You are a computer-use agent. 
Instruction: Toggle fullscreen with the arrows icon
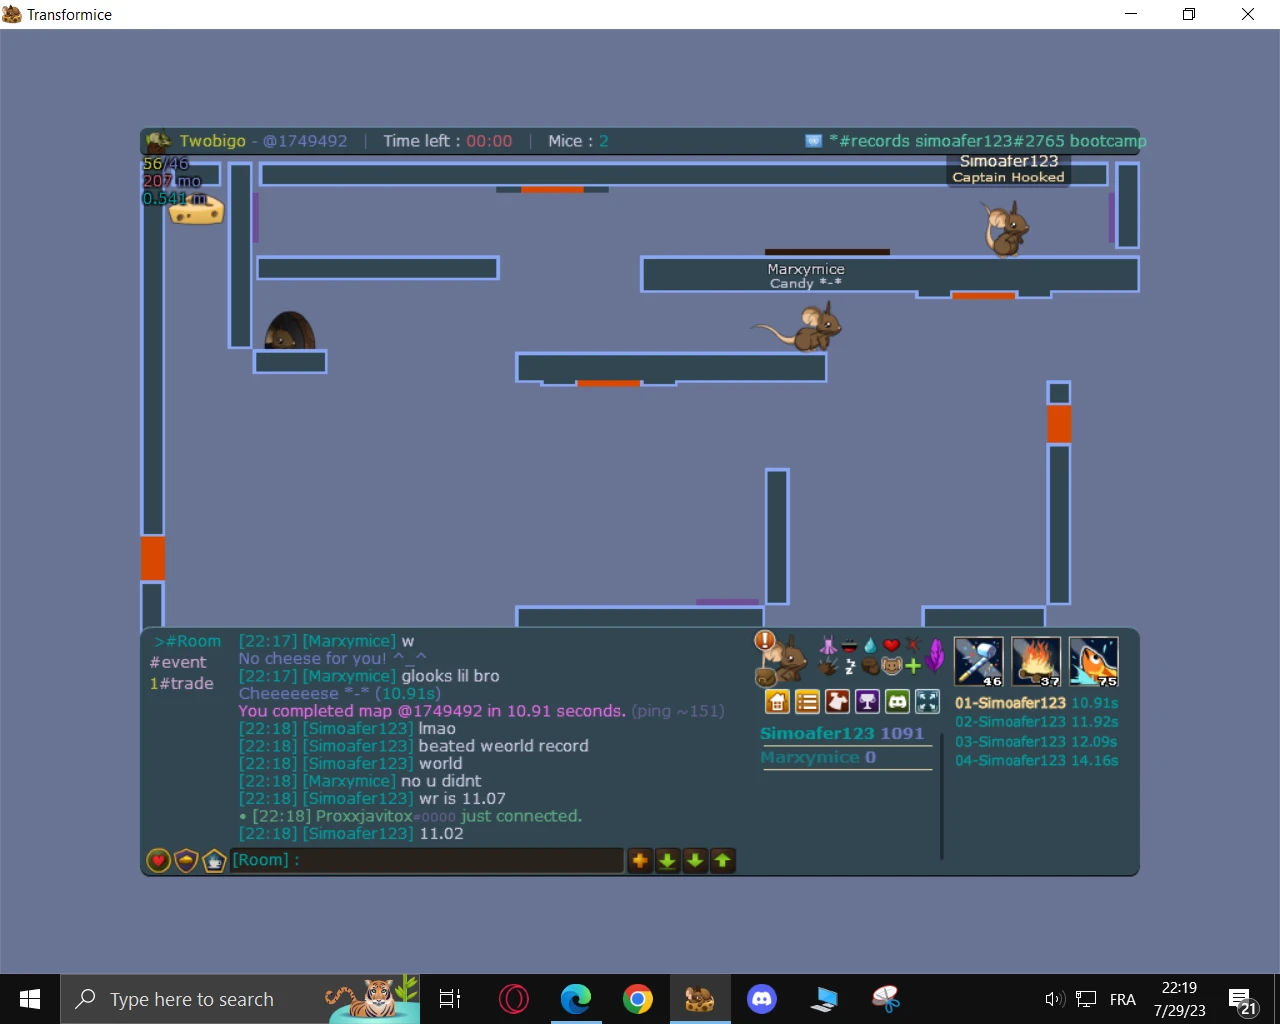click(x=927, y=702)
